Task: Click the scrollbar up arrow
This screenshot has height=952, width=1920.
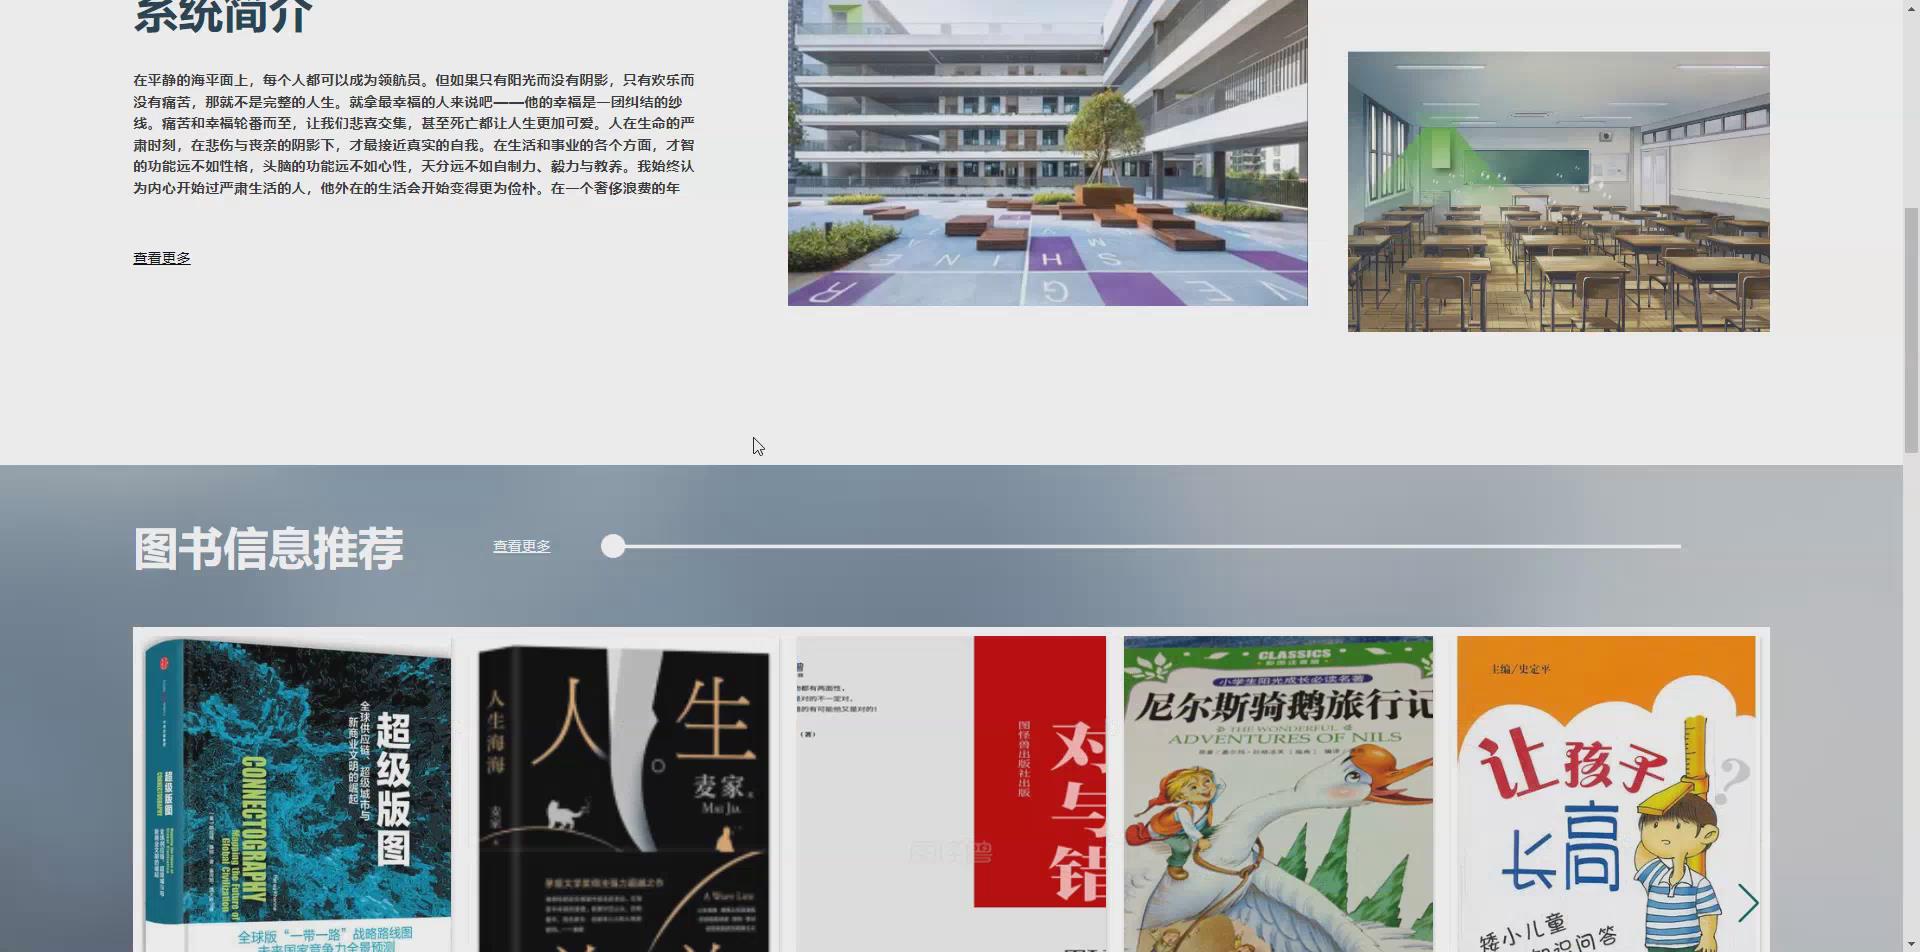Action: [x=1911, y=8]
